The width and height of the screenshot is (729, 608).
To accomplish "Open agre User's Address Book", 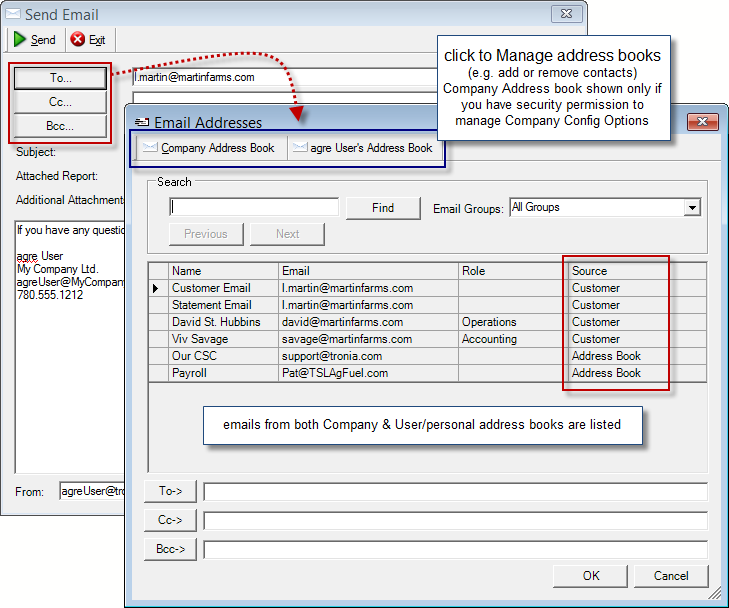I will pos(365,148).
